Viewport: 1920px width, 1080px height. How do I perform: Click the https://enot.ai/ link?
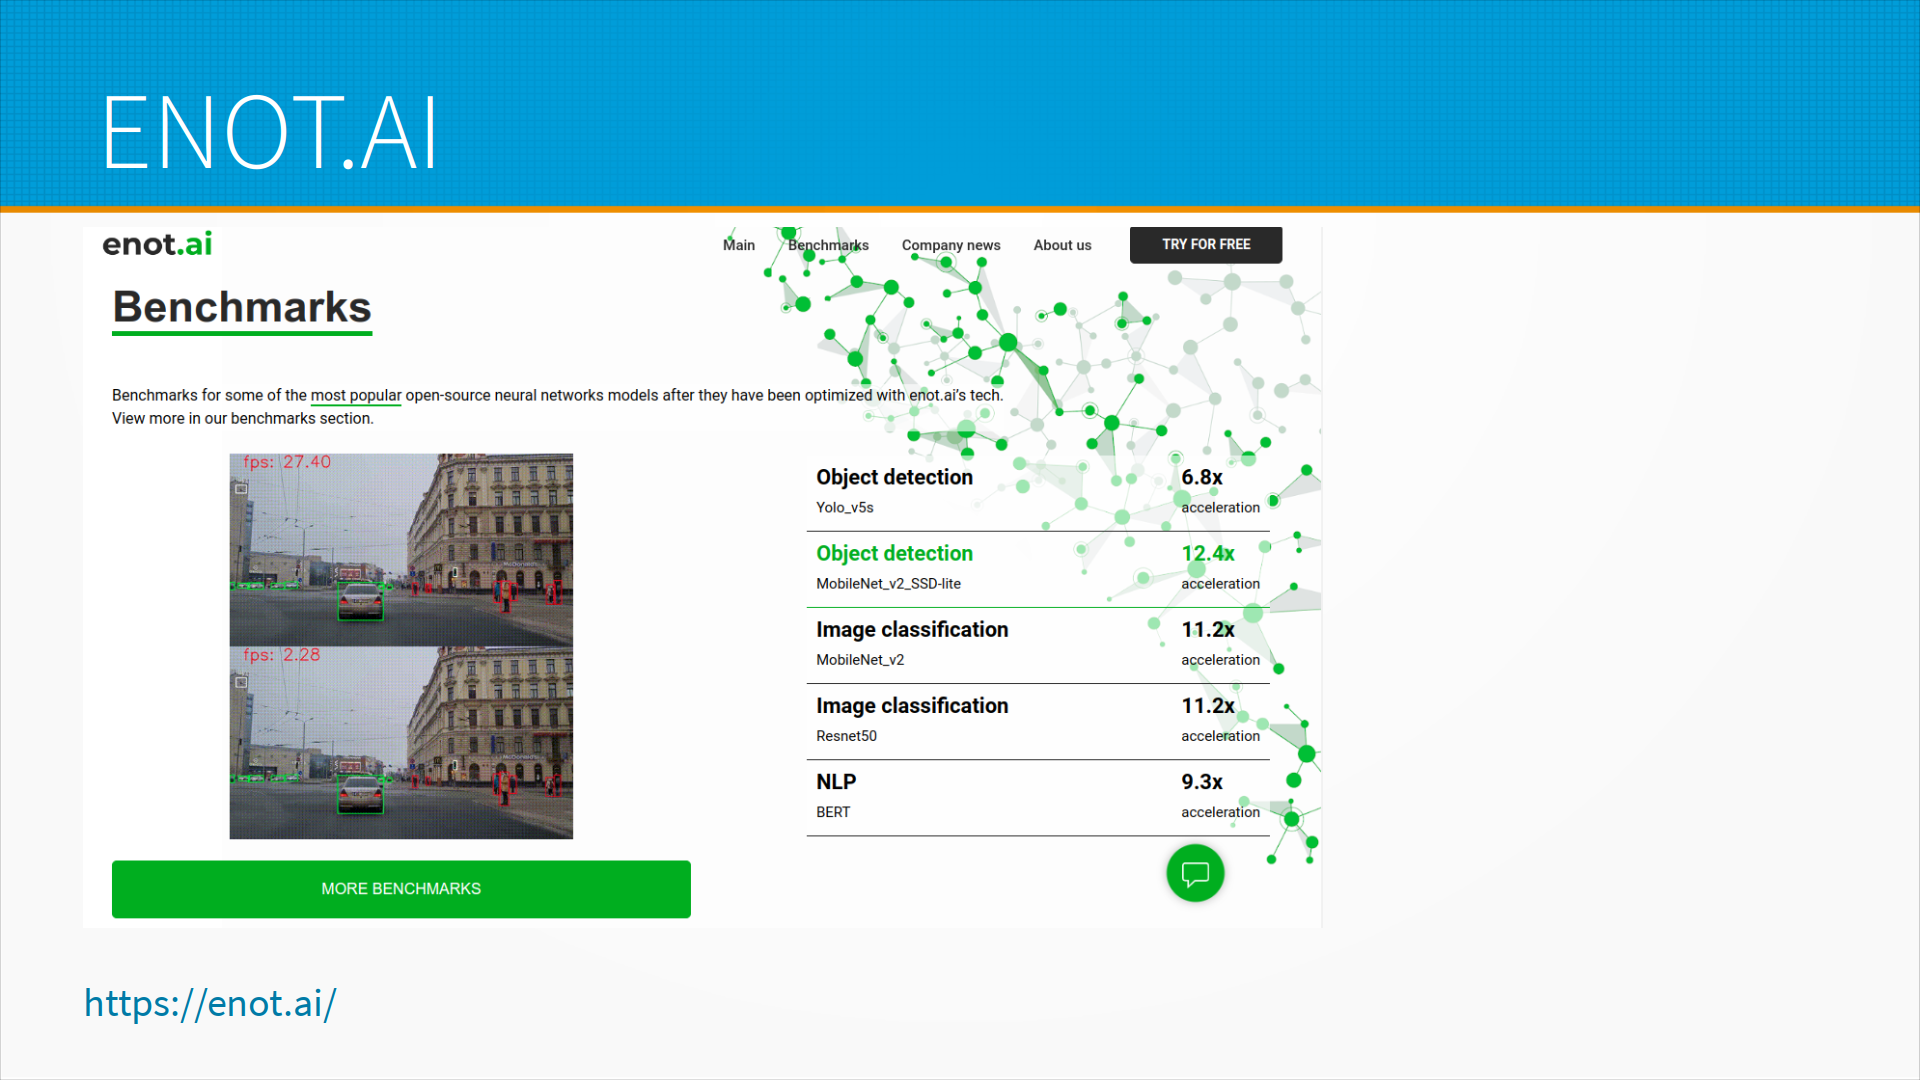point(210,1003)
